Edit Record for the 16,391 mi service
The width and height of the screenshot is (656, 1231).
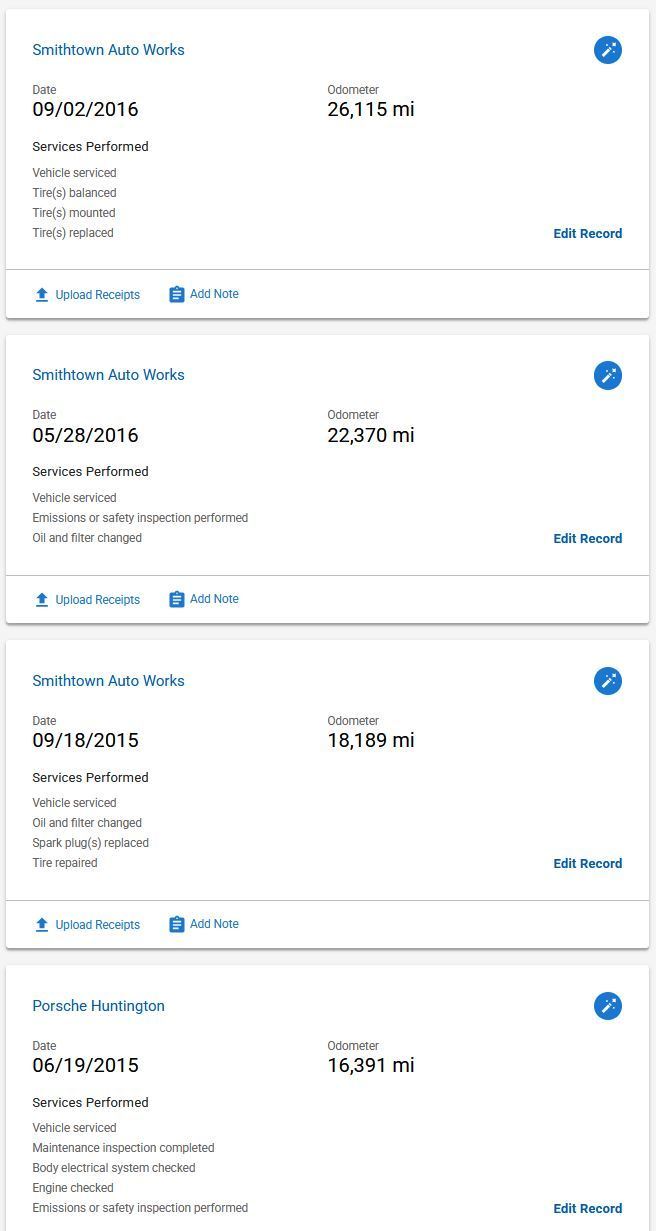point(587,1208)
